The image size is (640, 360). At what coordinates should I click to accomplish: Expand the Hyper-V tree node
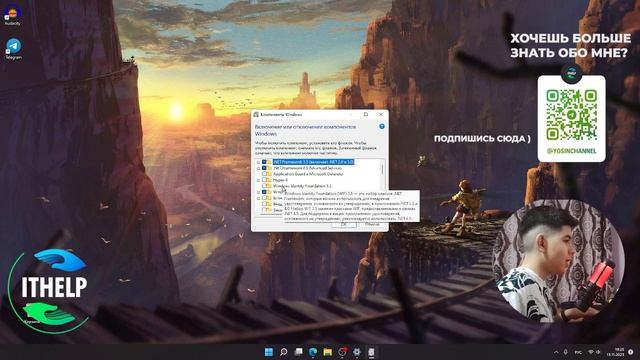point(258,180)
